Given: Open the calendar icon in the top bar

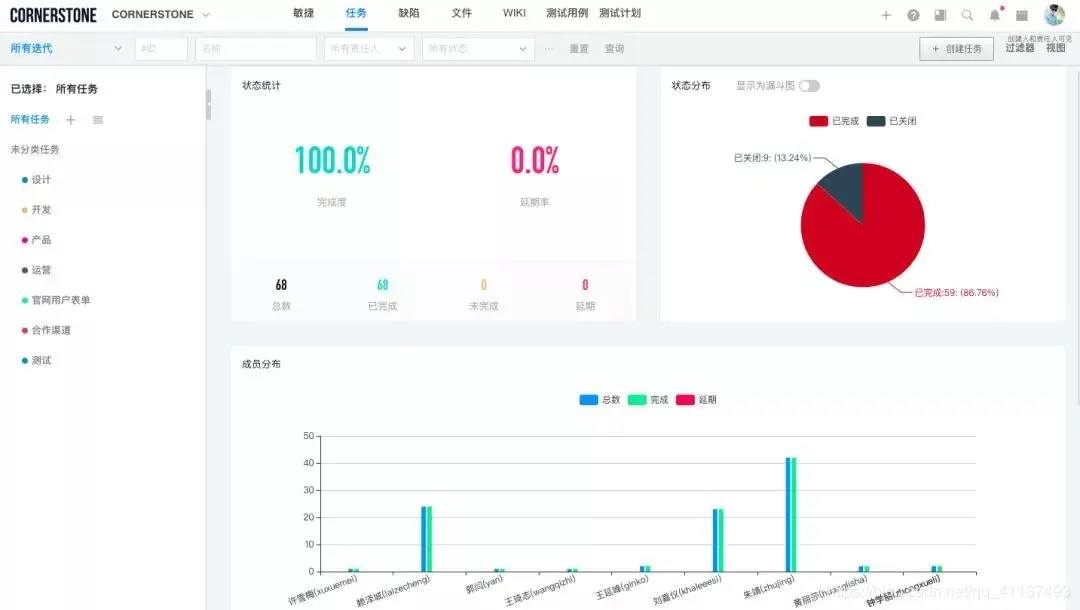Looking at the screenshot, I should click(x=1021, y=14).
